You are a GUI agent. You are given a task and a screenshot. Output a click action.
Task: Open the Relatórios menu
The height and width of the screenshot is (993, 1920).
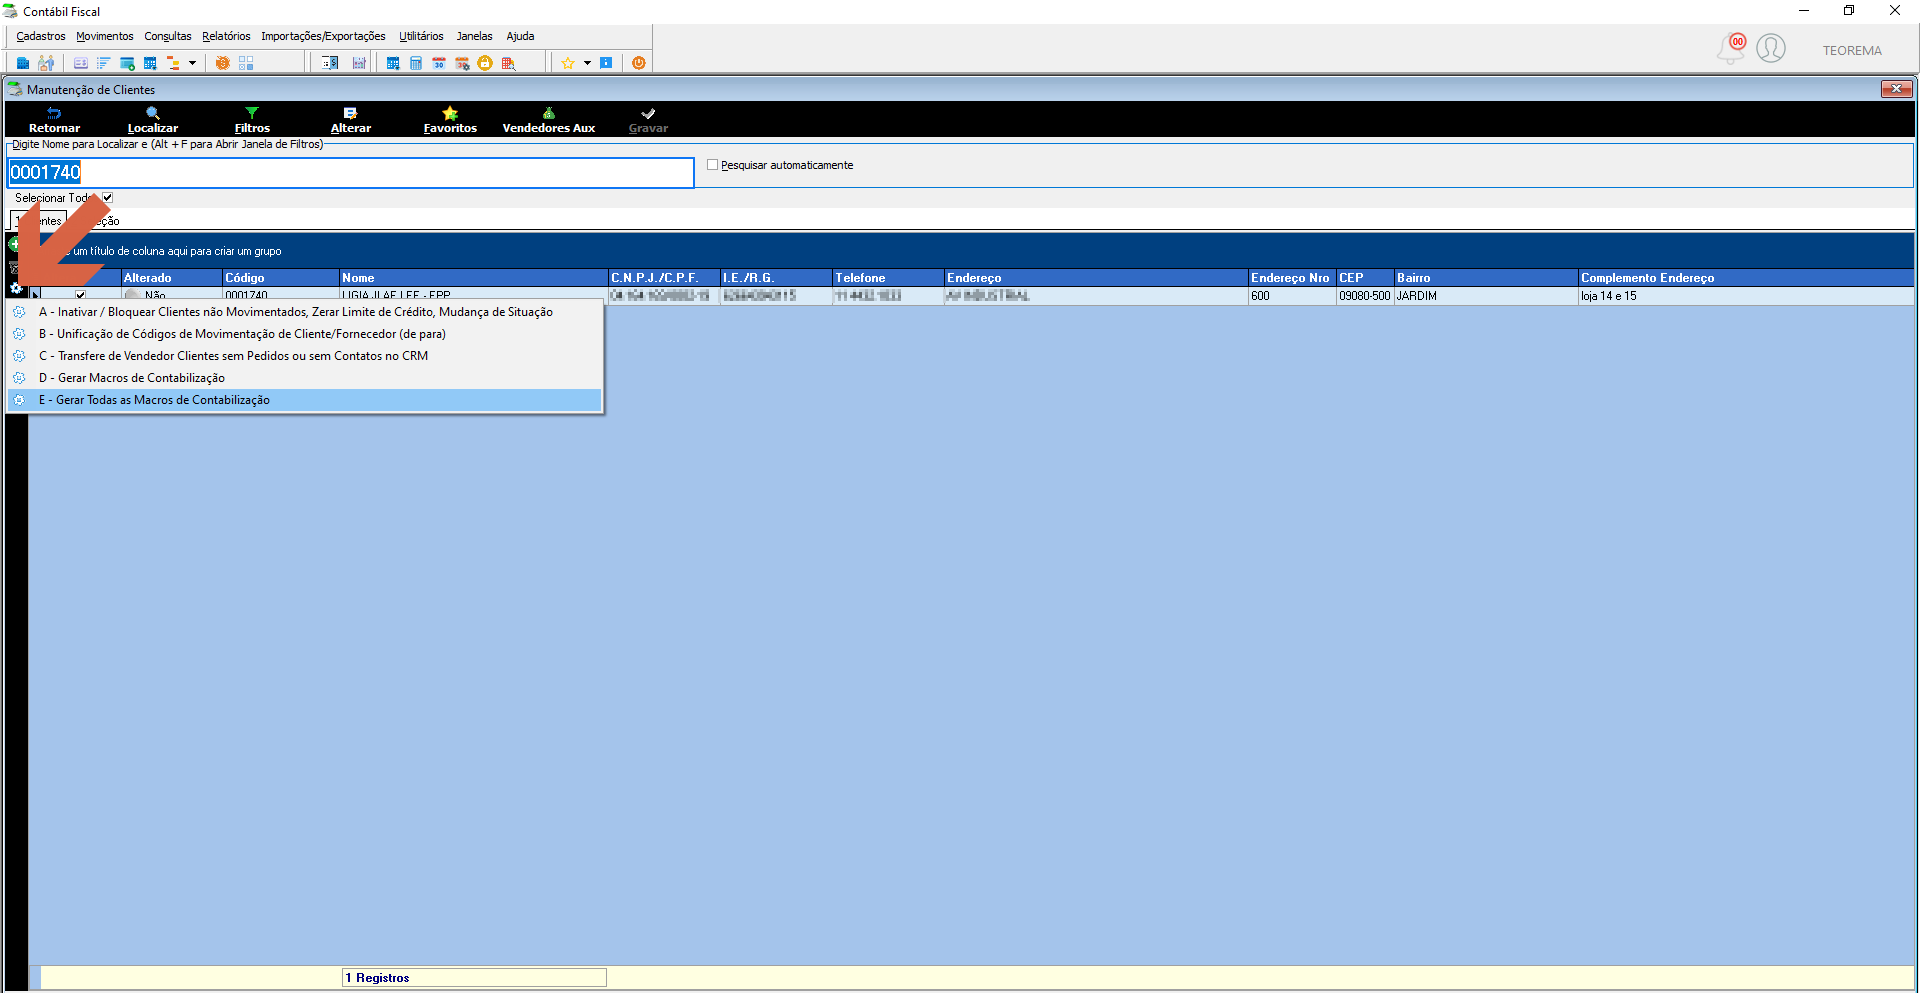coord(226,36)
